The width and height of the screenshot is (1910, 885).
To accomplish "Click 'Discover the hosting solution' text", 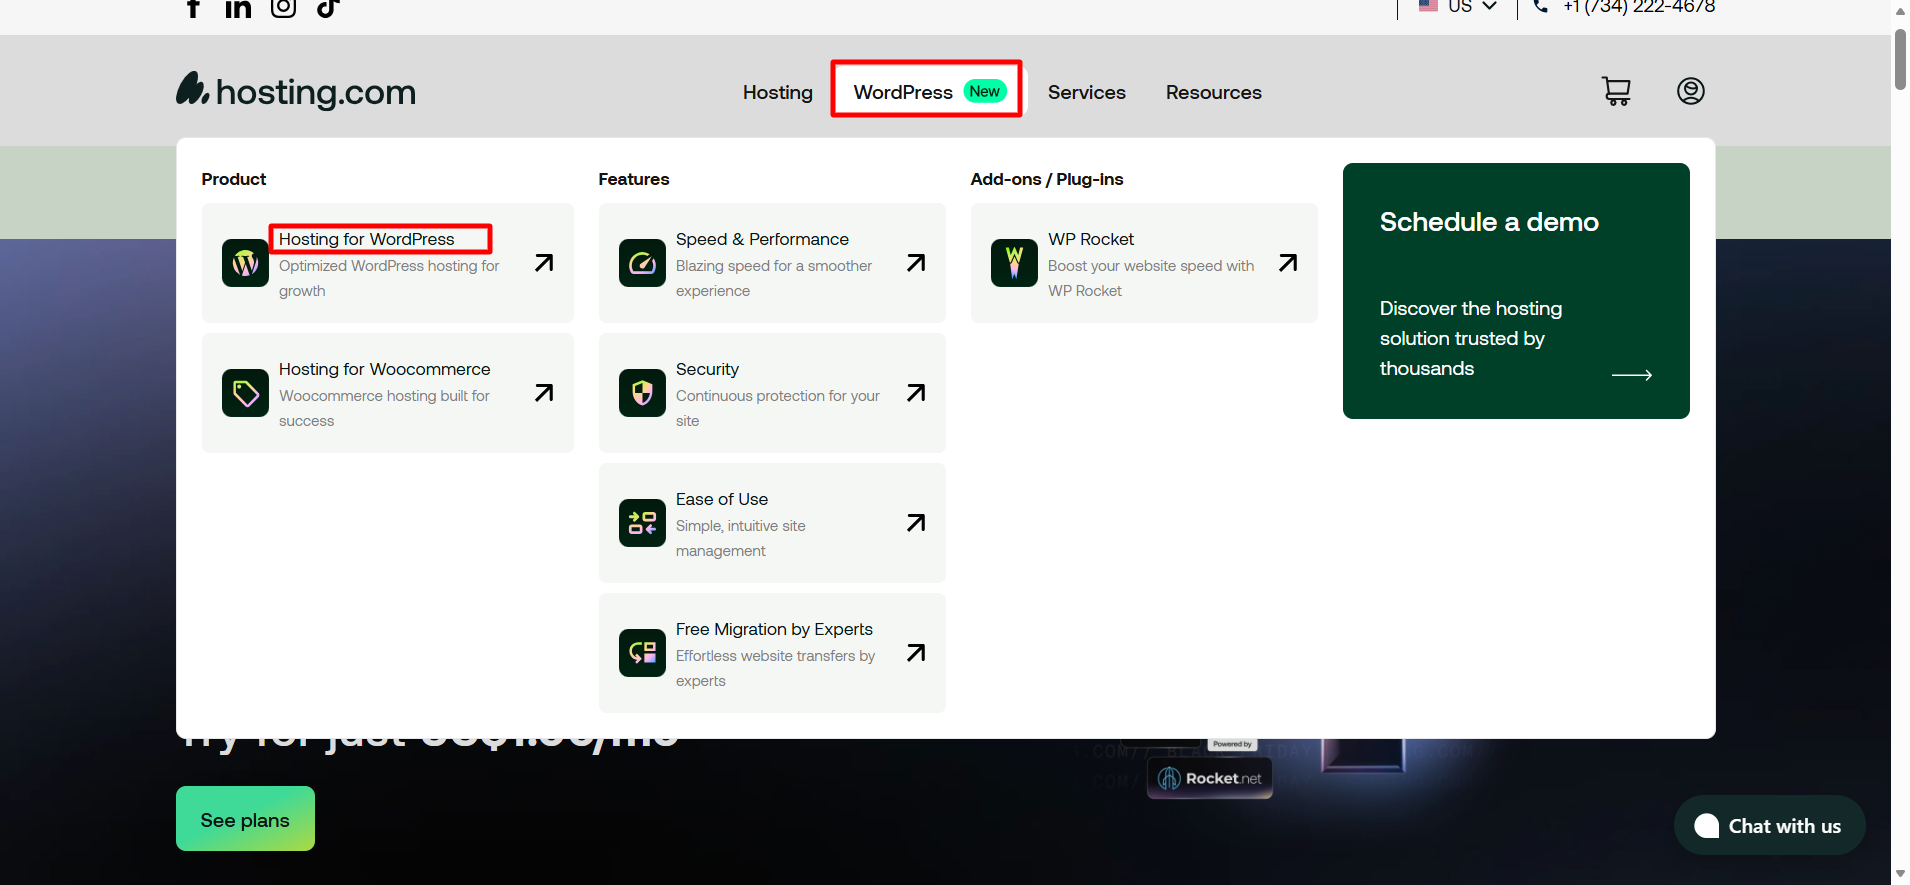I will [1471, 338].
